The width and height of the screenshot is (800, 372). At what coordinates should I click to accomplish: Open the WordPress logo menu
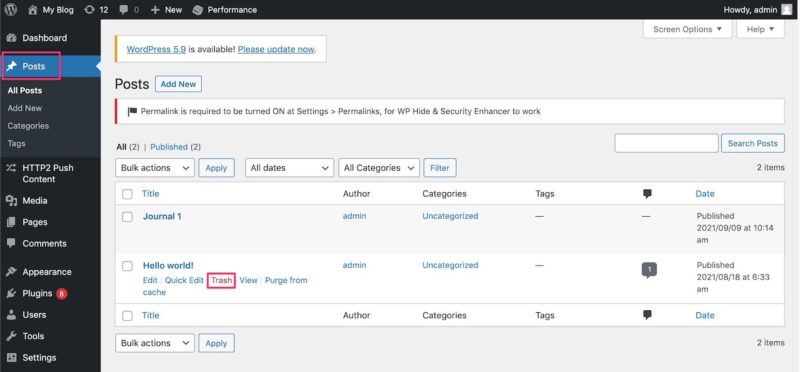click(11, 10)
